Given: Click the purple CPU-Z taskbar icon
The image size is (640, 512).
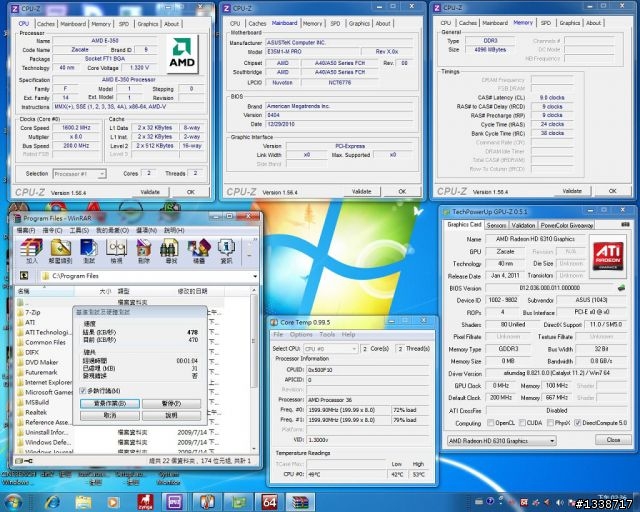Looking at the screenshot, I should pos(174,502).
